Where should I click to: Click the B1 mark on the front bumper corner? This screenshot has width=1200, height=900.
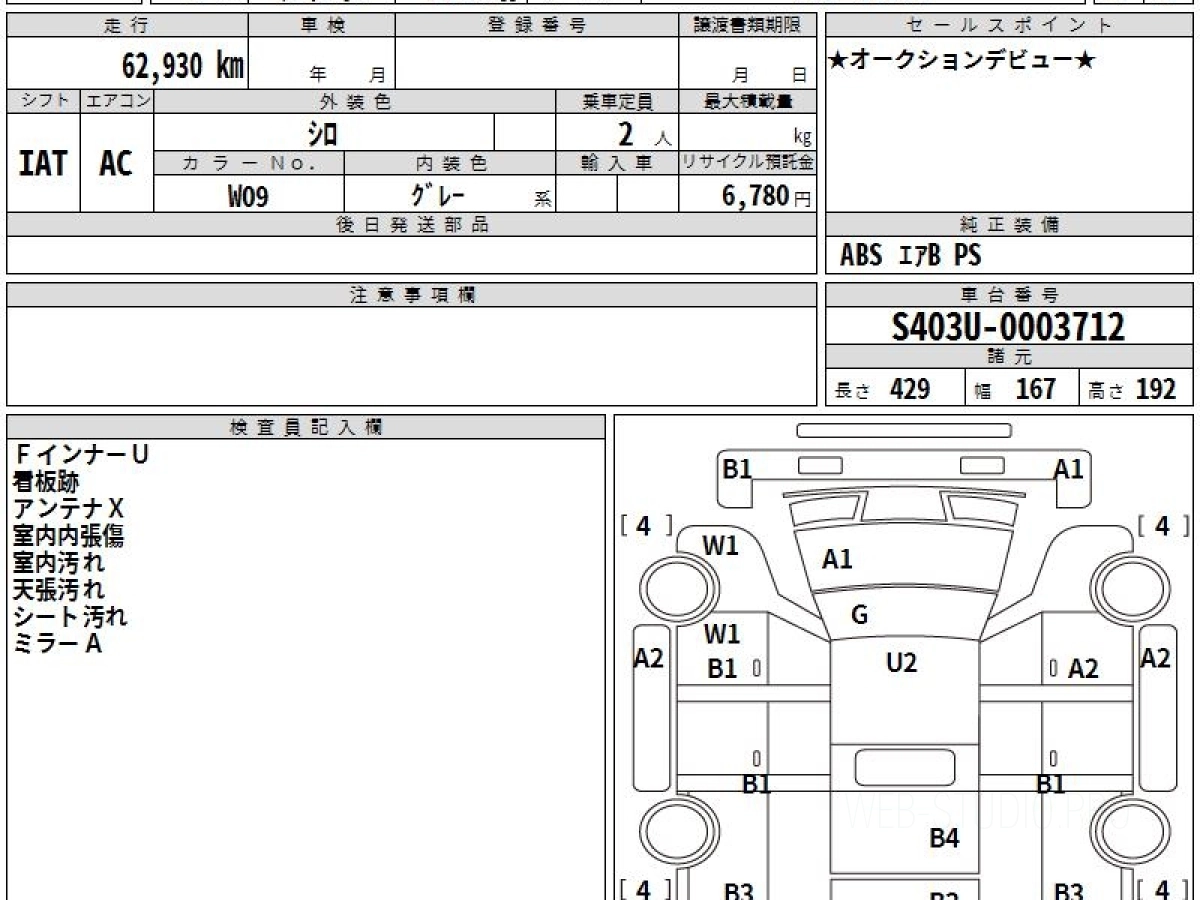[737, 468]
